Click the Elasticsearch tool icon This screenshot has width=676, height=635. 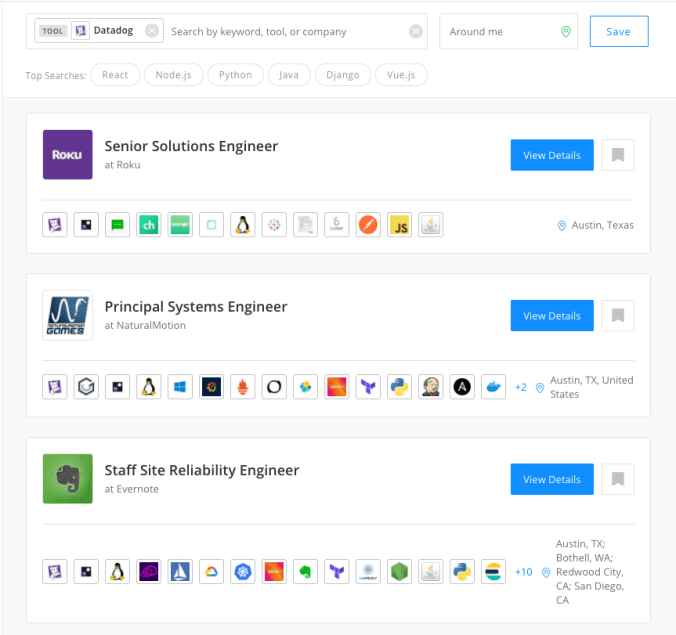click(494, 572)
